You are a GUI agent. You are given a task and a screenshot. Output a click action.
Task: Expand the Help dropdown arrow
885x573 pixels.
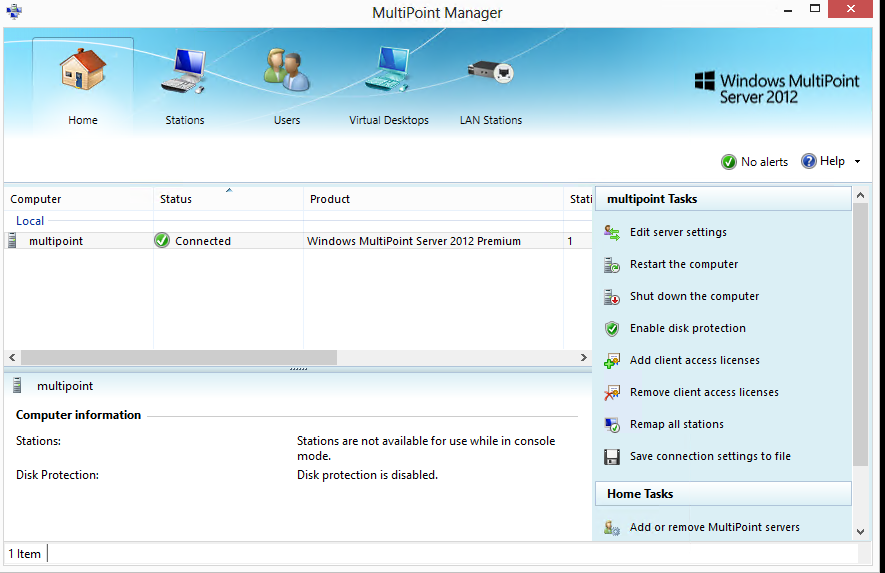pos(857,161)
